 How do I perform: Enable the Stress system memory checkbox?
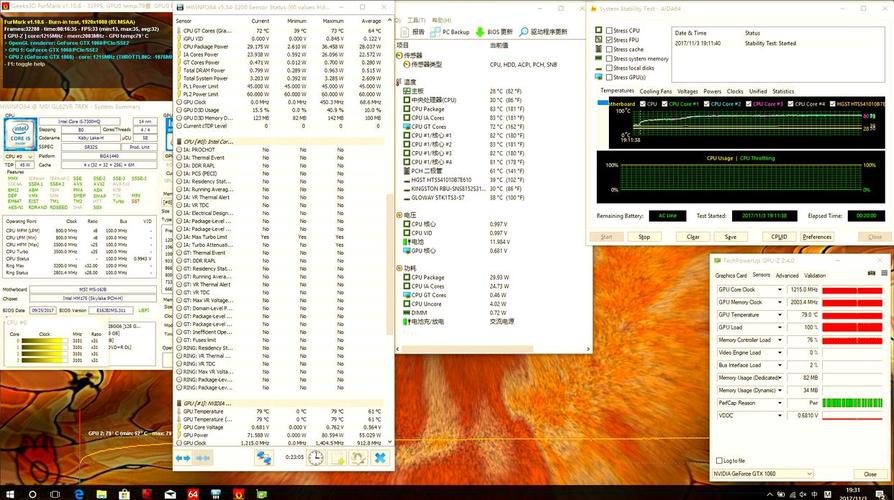[609, 58]
